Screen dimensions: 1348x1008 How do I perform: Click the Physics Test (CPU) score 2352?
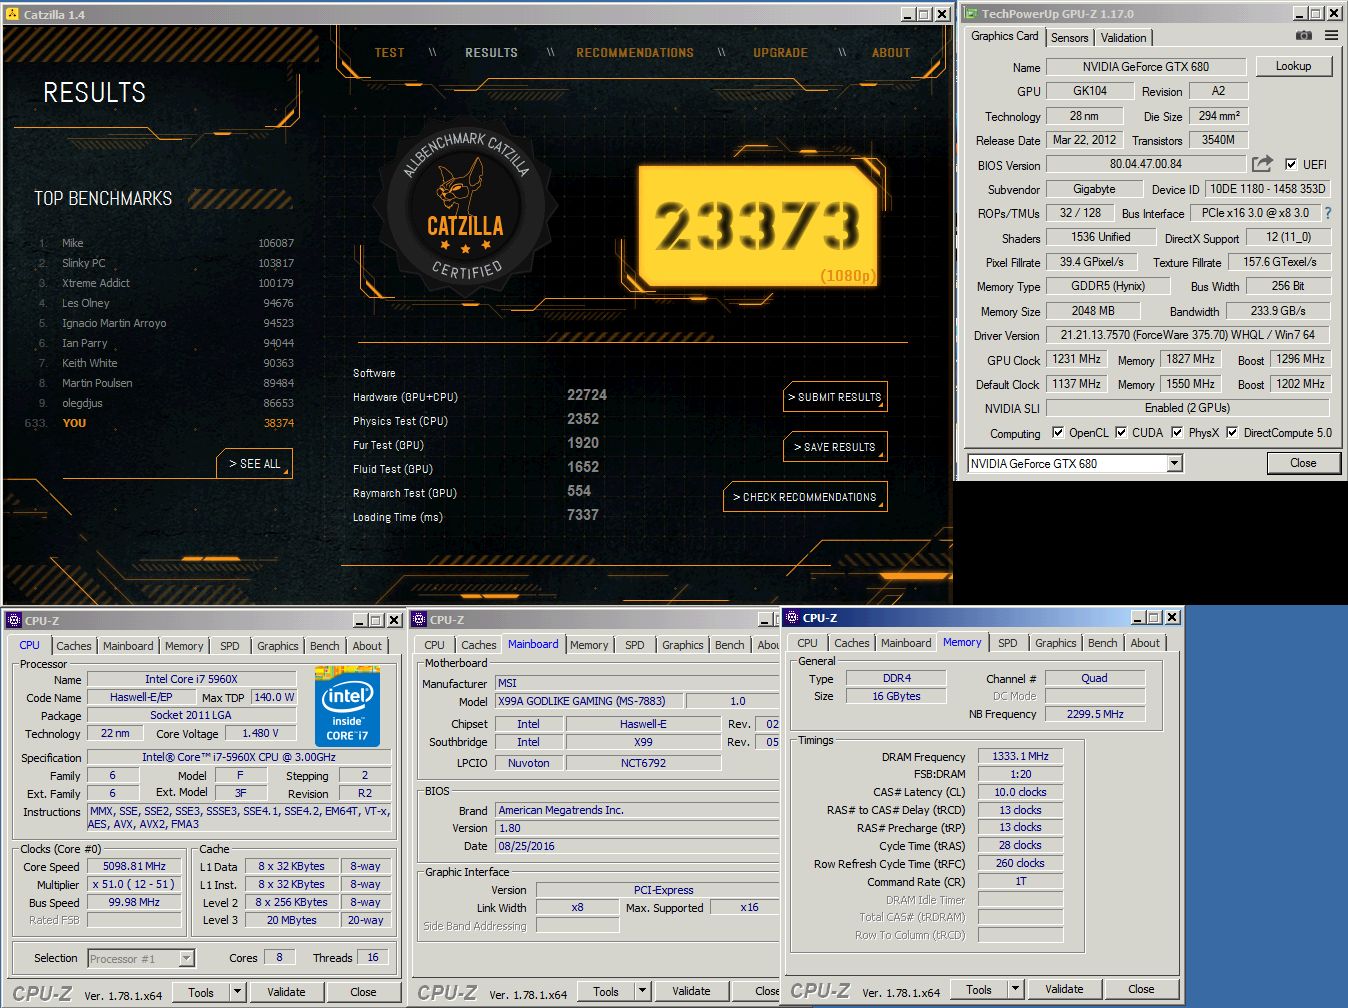[583, 419]
